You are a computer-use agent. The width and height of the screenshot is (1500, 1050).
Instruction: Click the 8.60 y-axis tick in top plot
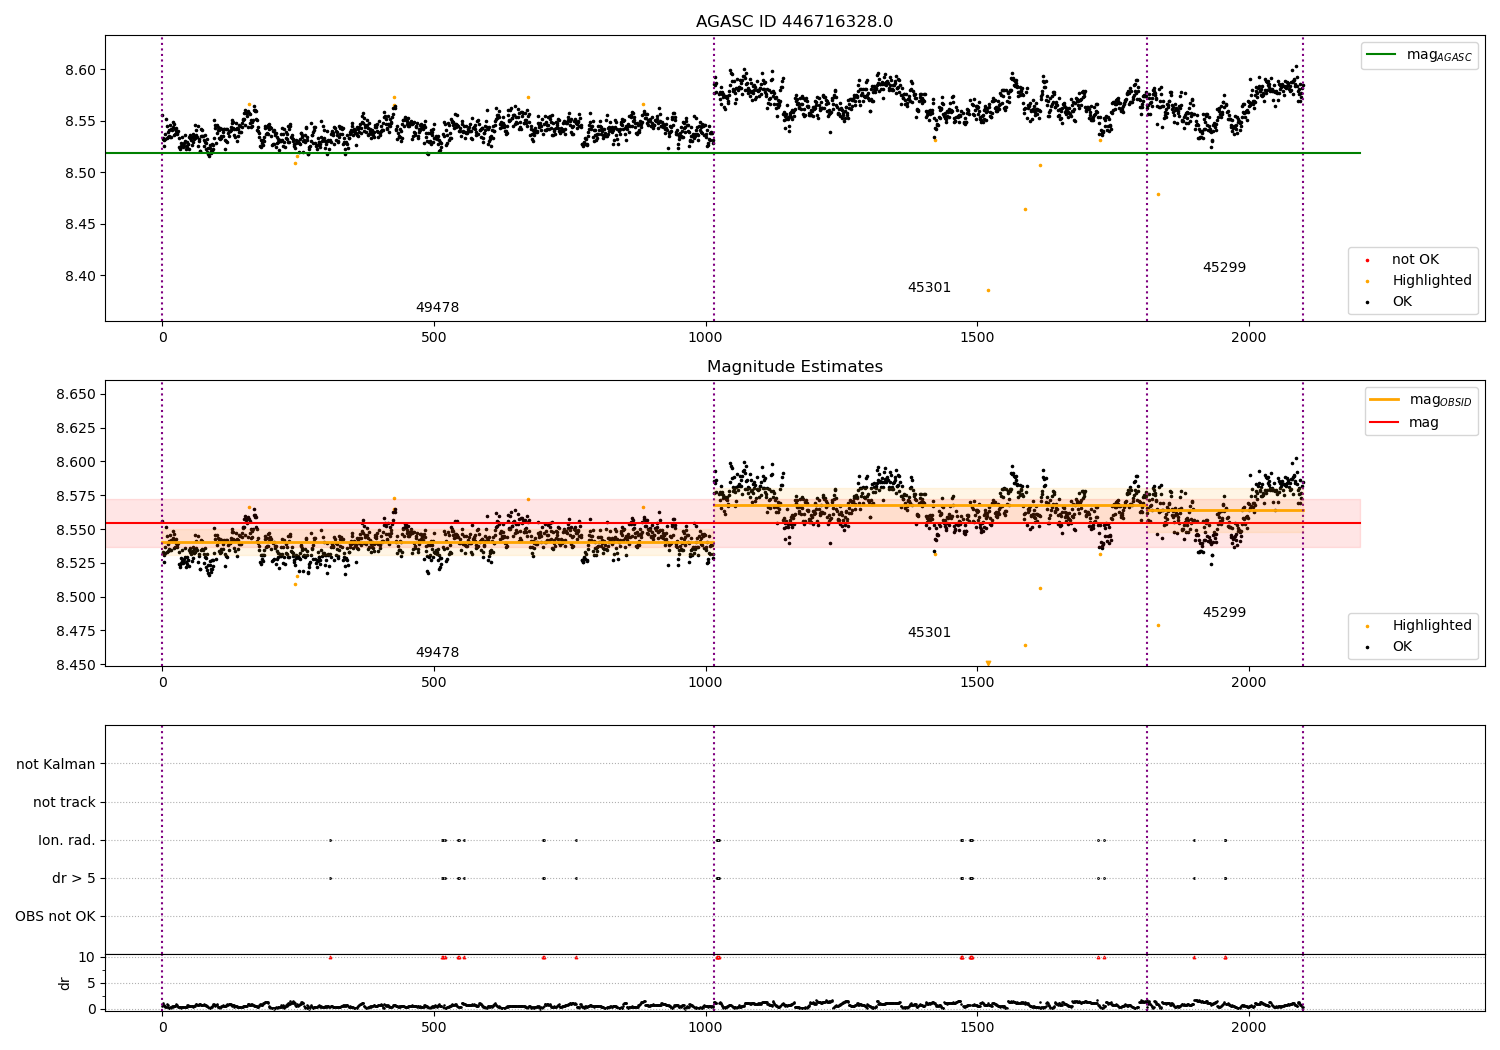tap(80, 71)
